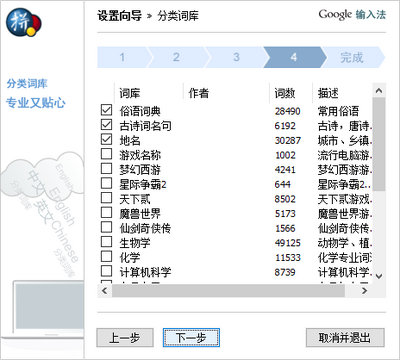Enable the 游戏名称 dictionary checkbox
The height and width of the screenshot is (360, 400).
coord(106,154)
